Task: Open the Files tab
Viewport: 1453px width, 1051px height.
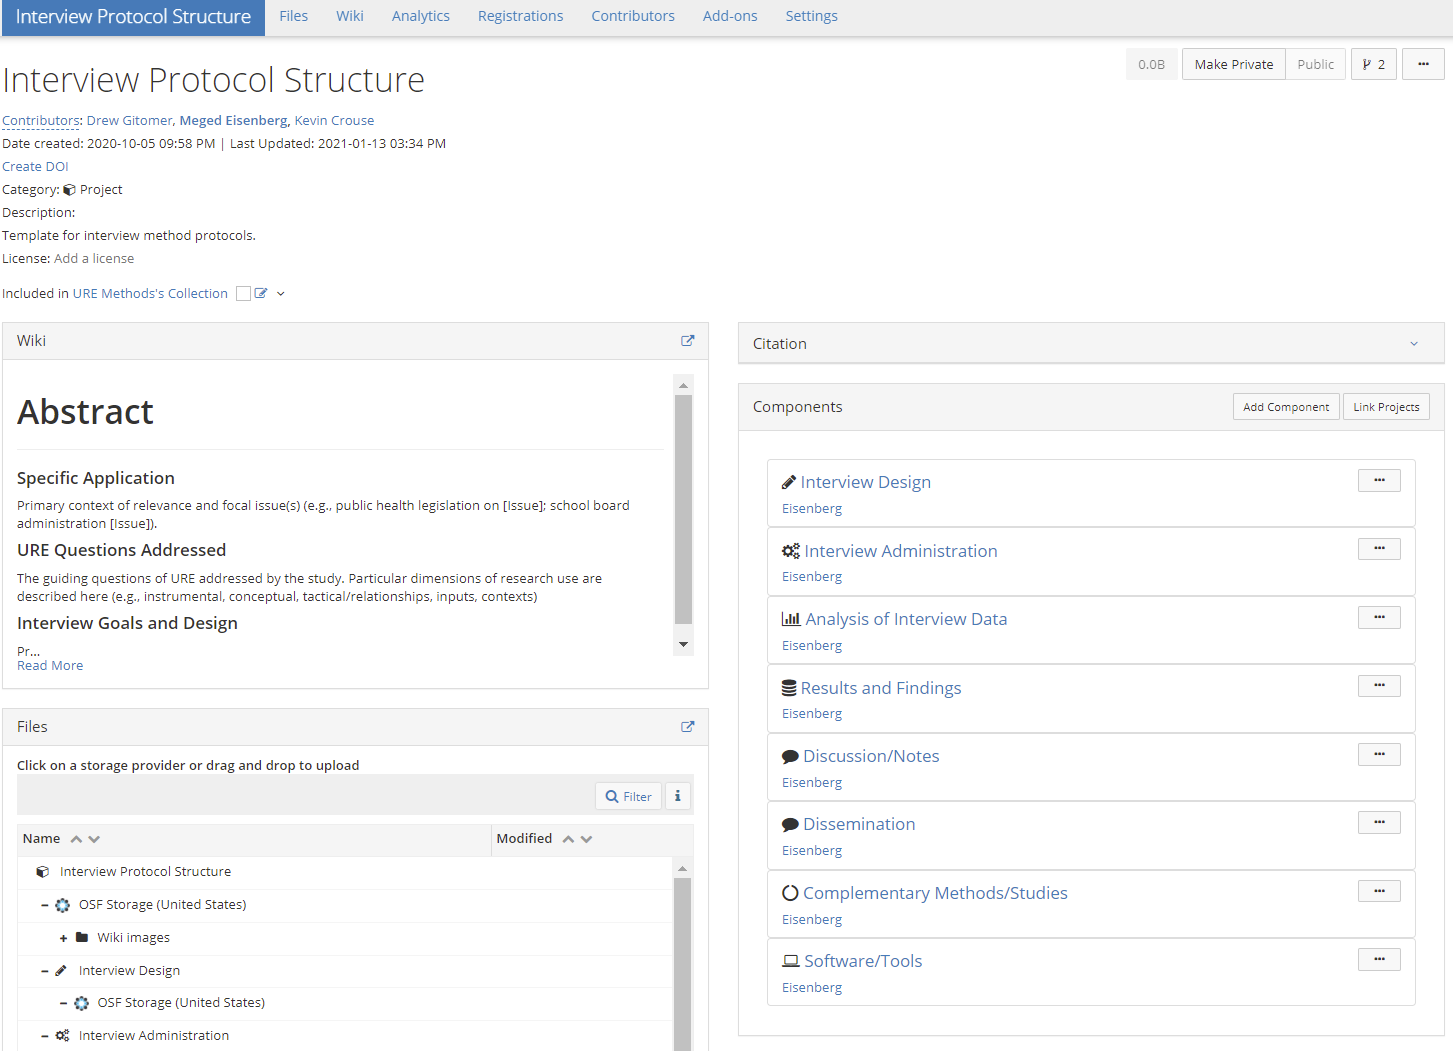Action: point(293,16)
